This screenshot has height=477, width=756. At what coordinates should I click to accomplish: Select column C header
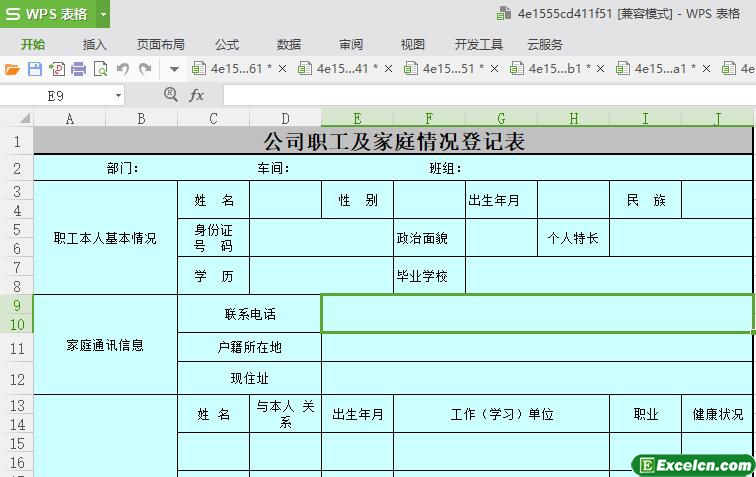[x=213, y=118]
